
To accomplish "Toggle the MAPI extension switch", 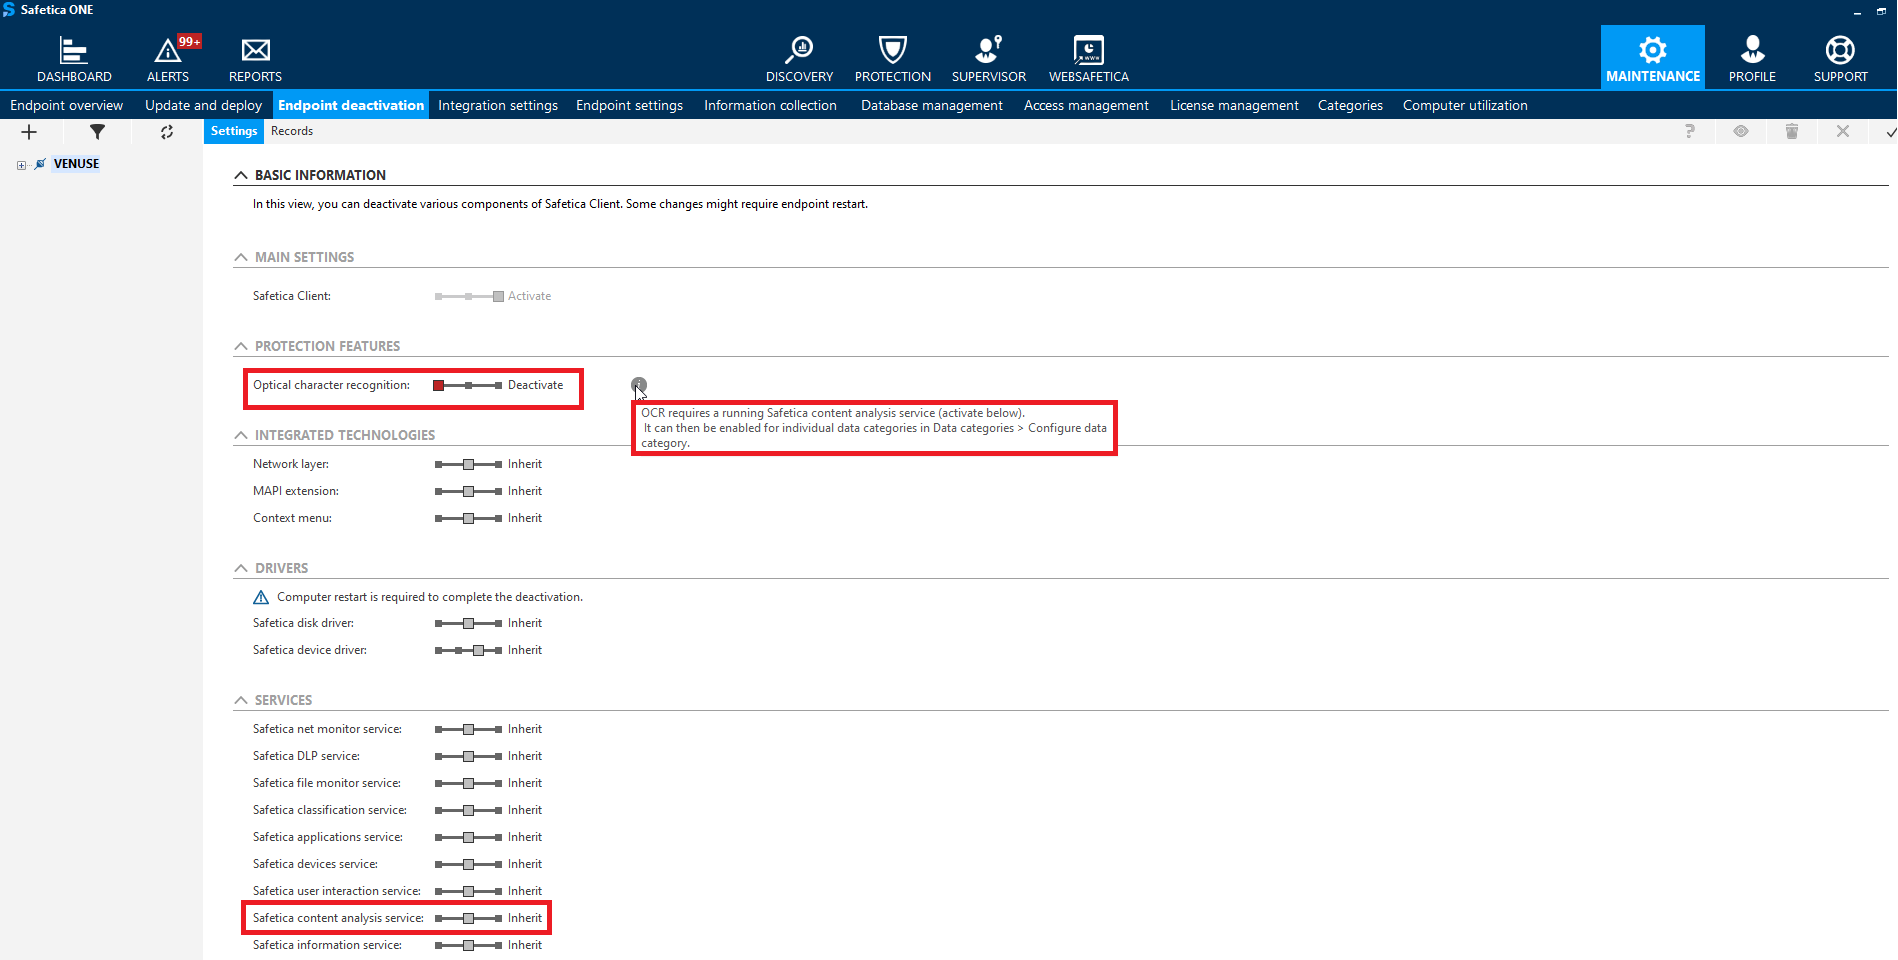I will click(x=468, y=491).
